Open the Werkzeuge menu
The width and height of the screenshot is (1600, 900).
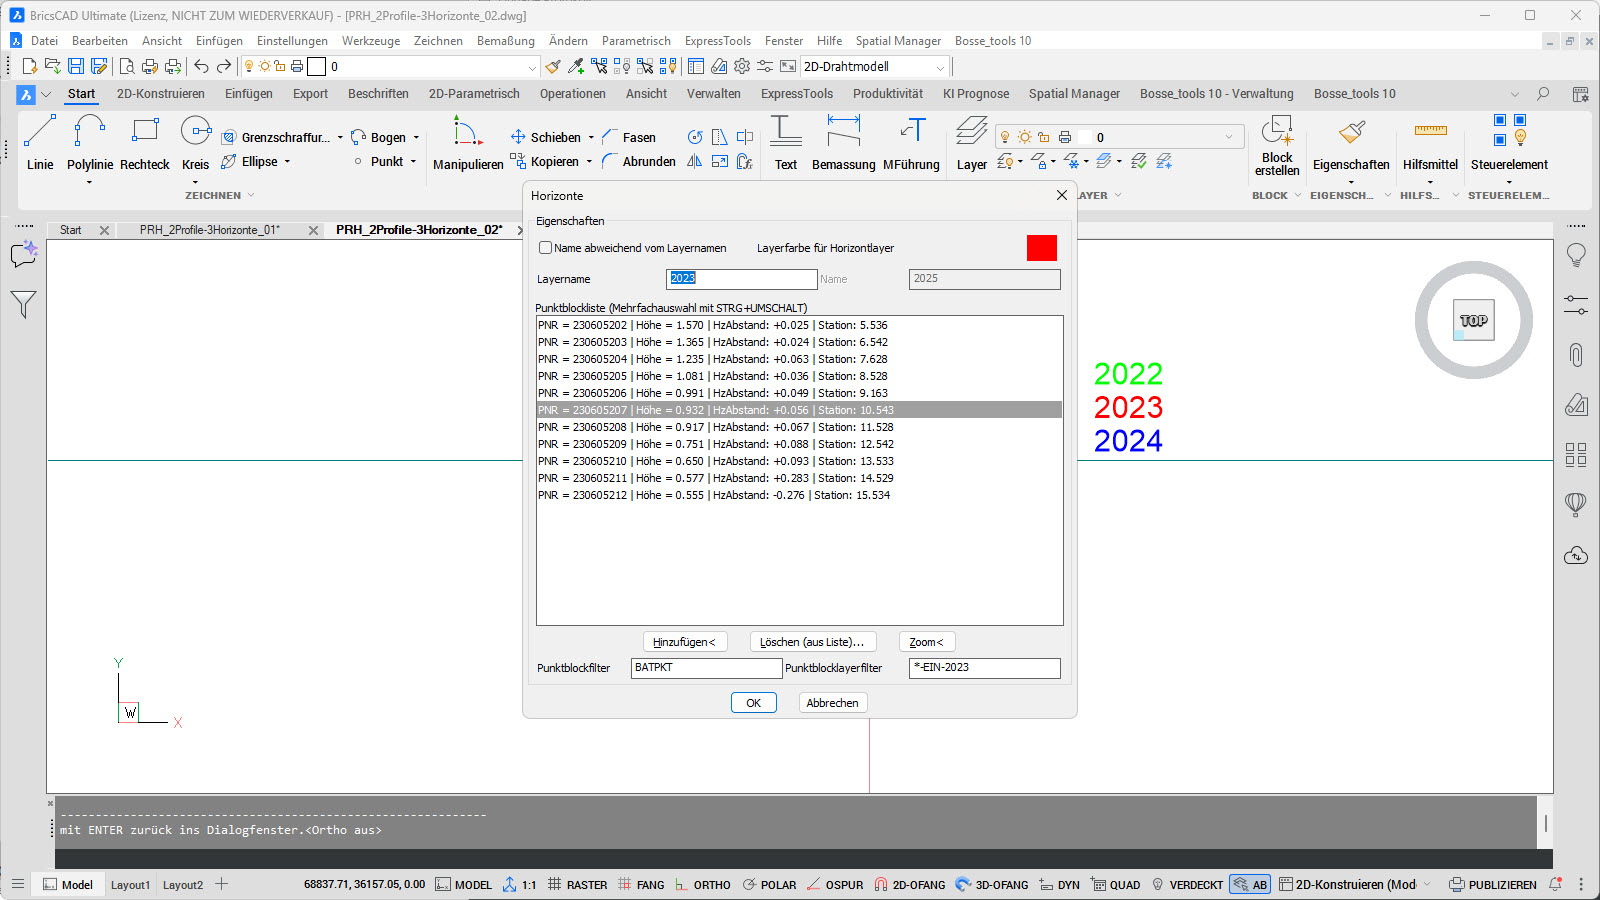(x=370, y=41)
